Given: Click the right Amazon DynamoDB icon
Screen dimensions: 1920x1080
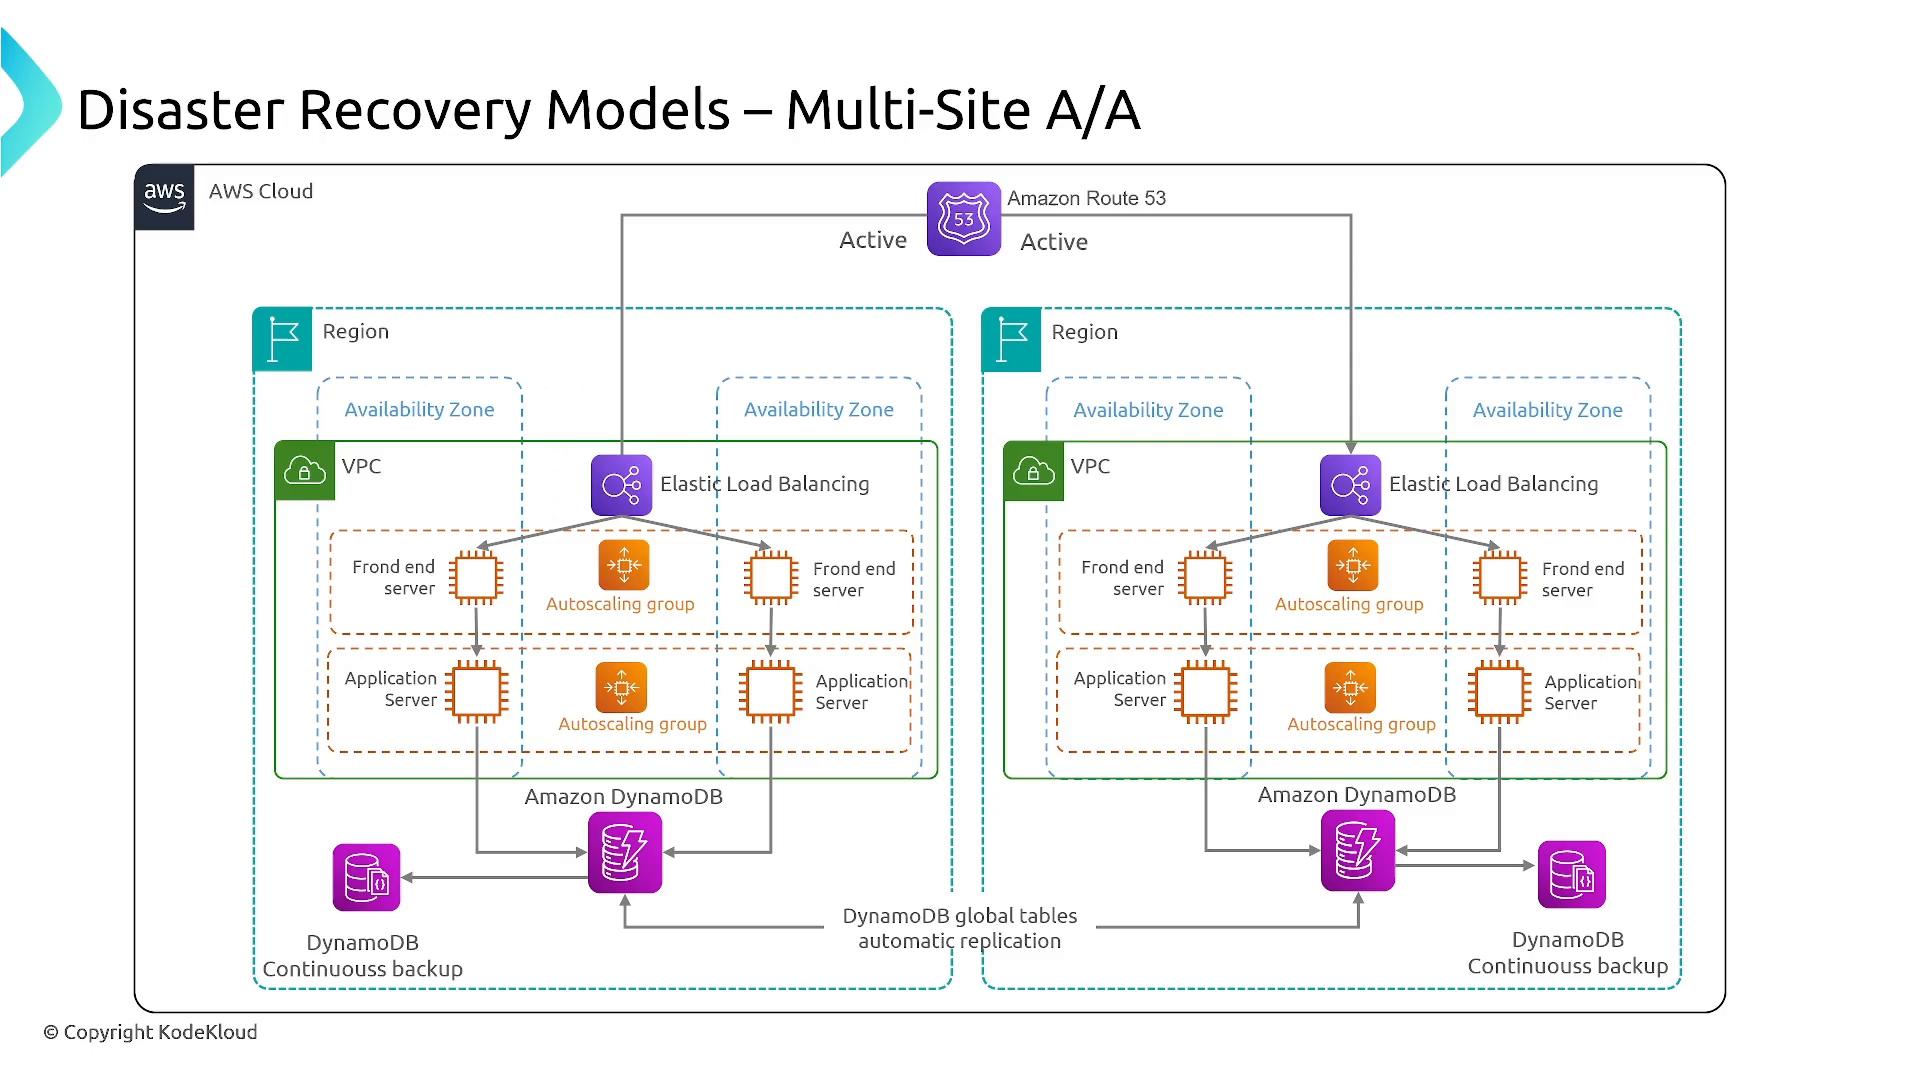Looking at the screenshot, I should (x=1358, y=850).
